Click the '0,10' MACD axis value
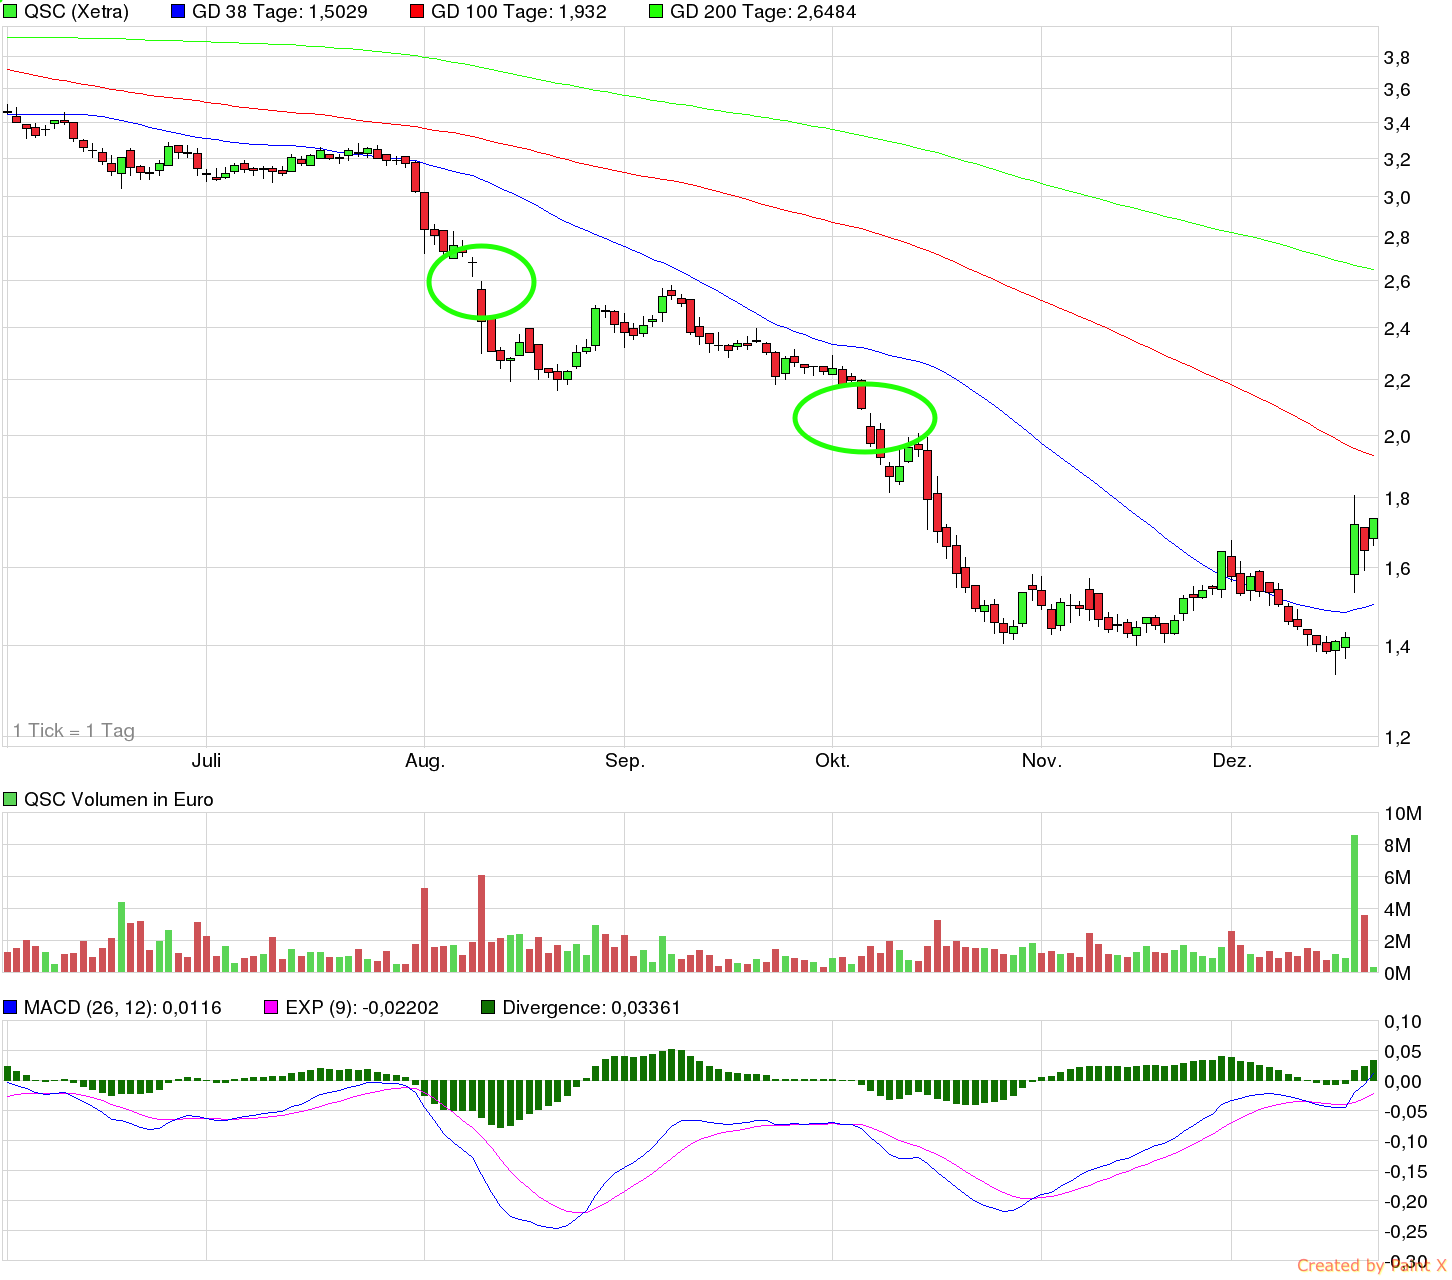This screenshot has height=1280, width=1452. 1403,1022
